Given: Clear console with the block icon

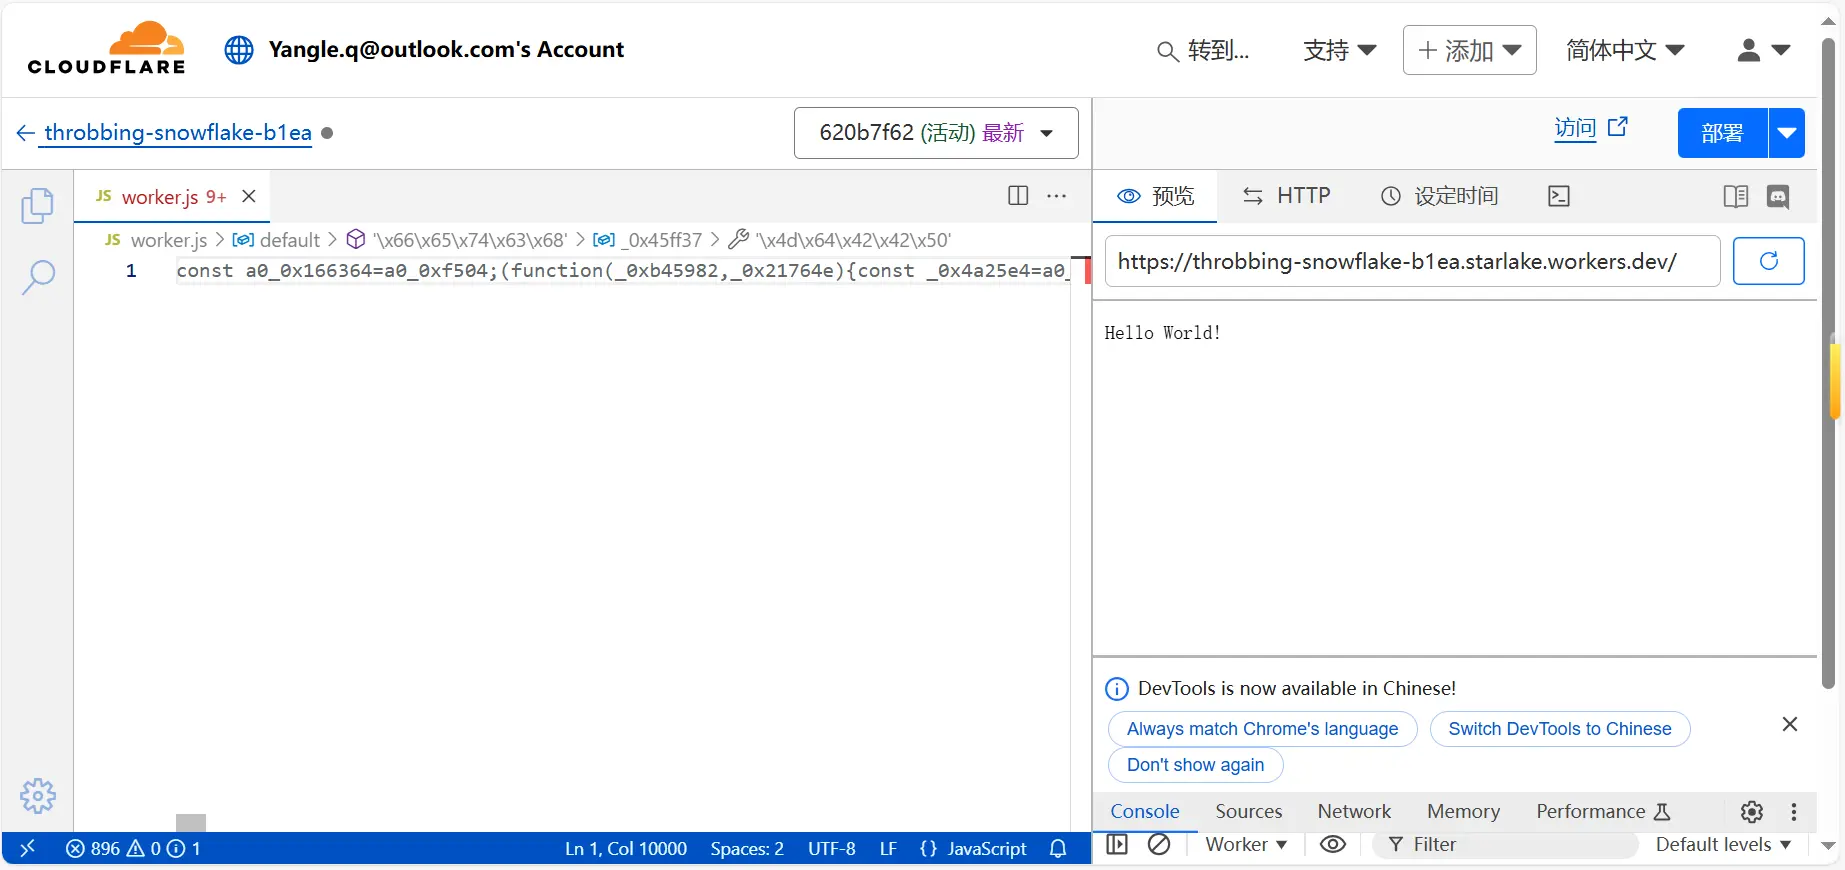Looking at the screenshot, I should pyautogui.click(x=1159, y=844).
